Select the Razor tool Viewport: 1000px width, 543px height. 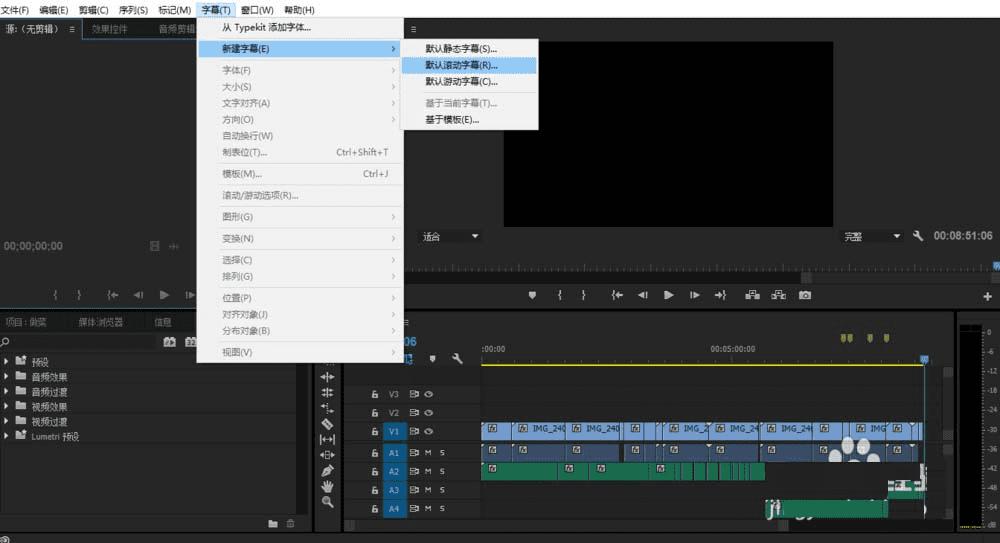click(327, 423)
